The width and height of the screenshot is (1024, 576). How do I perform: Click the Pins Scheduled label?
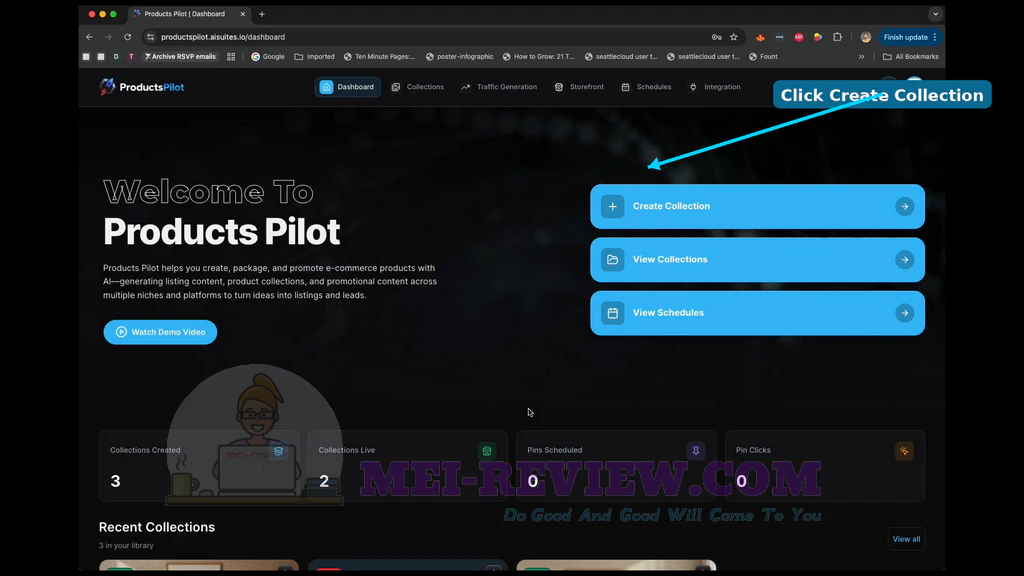pos(554,450)
